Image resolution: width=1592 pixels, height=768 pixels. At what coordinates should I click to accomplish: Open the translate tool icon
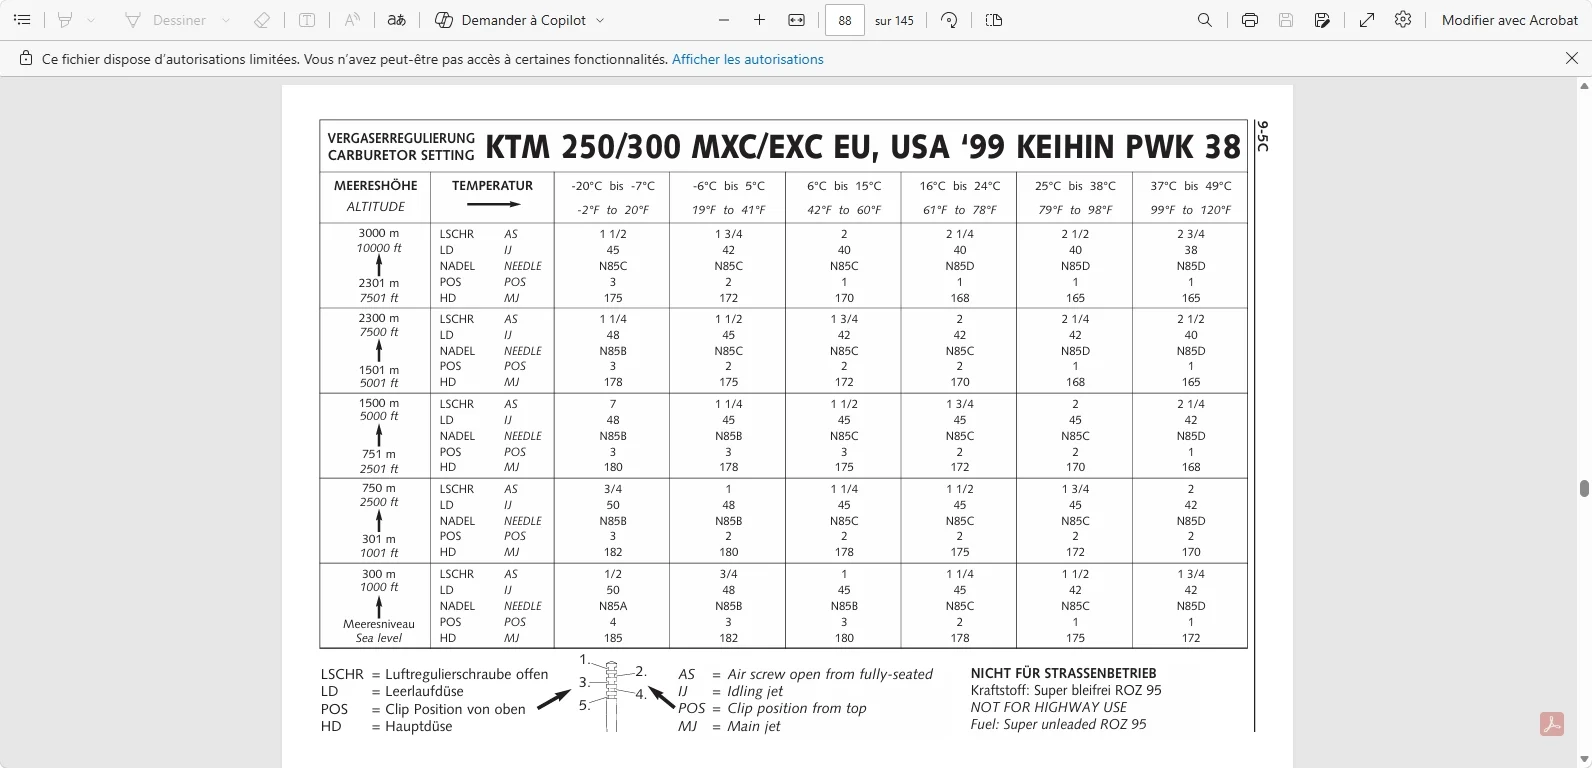(397, 20)
